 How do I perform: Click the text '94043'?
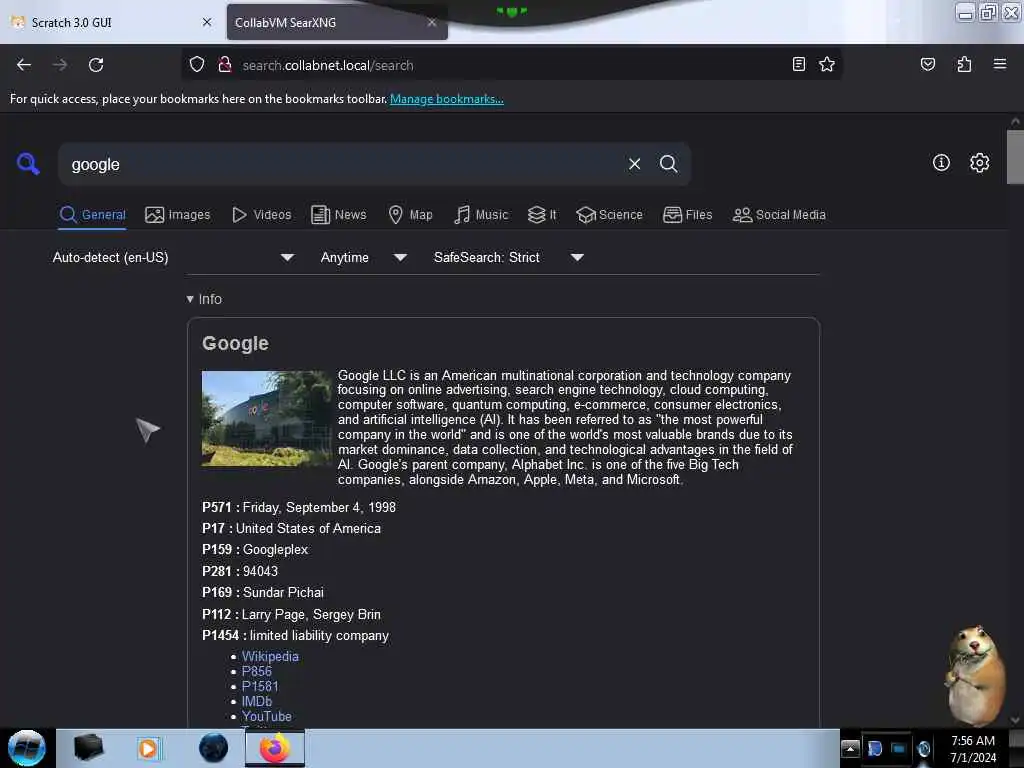click(260, 571)
